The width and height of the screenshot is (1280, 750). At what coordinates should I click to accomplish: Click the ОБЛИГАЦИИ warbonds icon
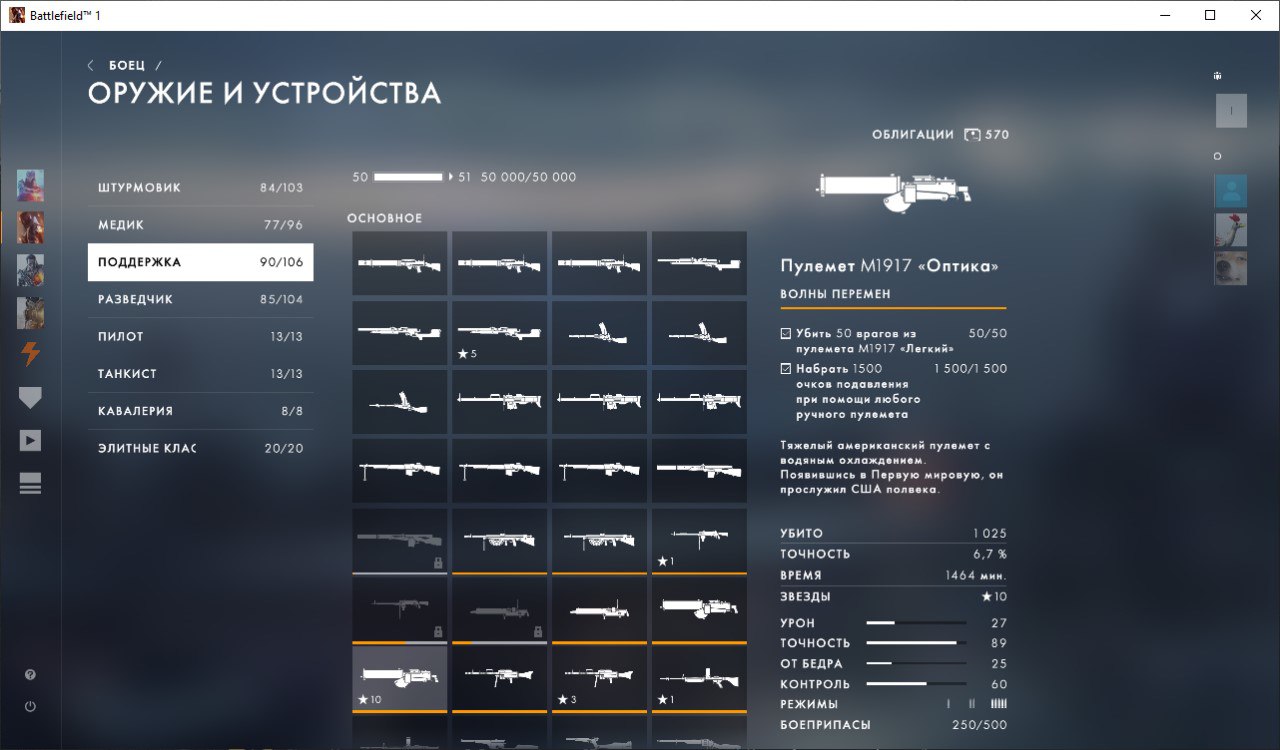point(973,134)
